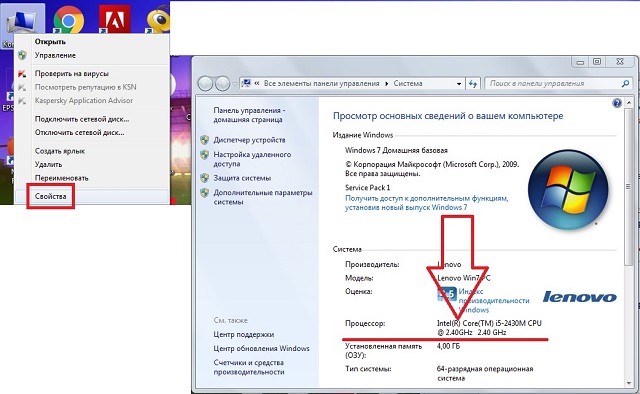Viewport: 640px width, 394px height.
Task: Open Защита системы link
Action: [242, 178]
